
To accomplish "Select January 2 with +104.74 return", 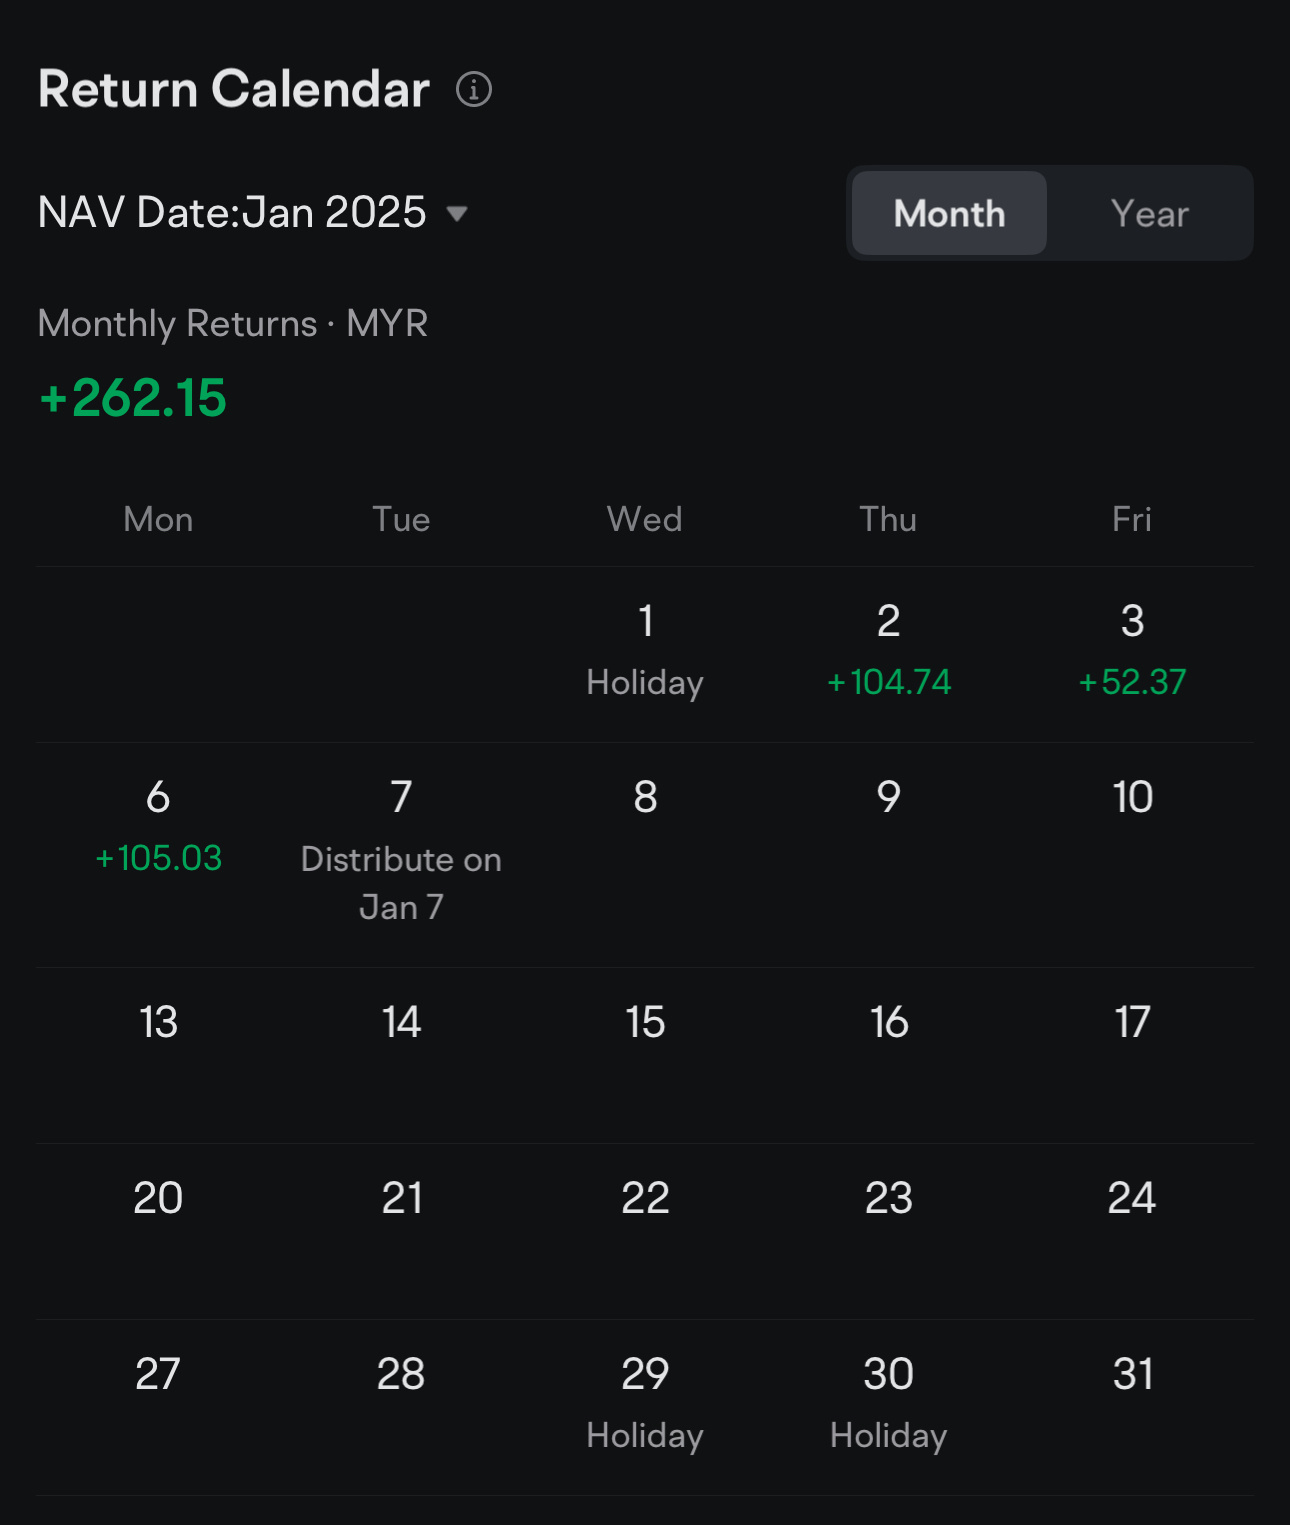I will [888, 654].
